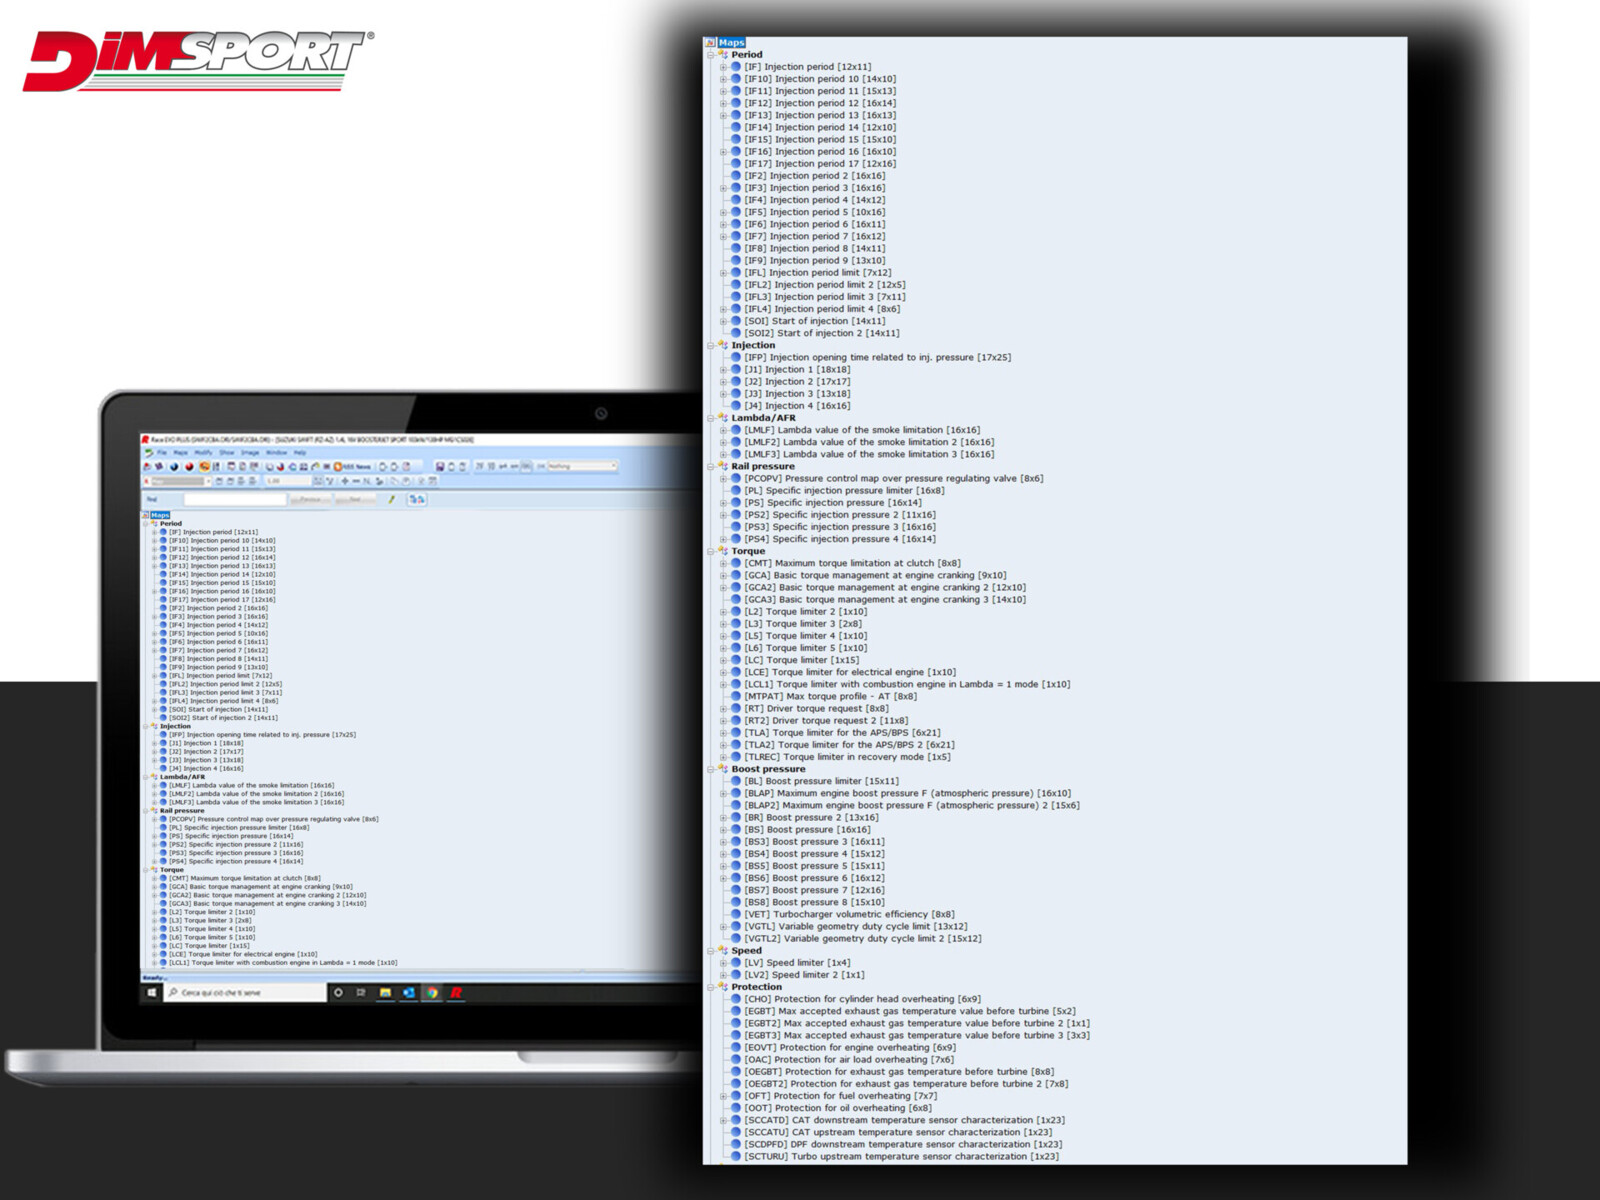Click the Boost pressure category folder icon
The width and height of the screenshot is (1600, 1200).
(723, 769)
